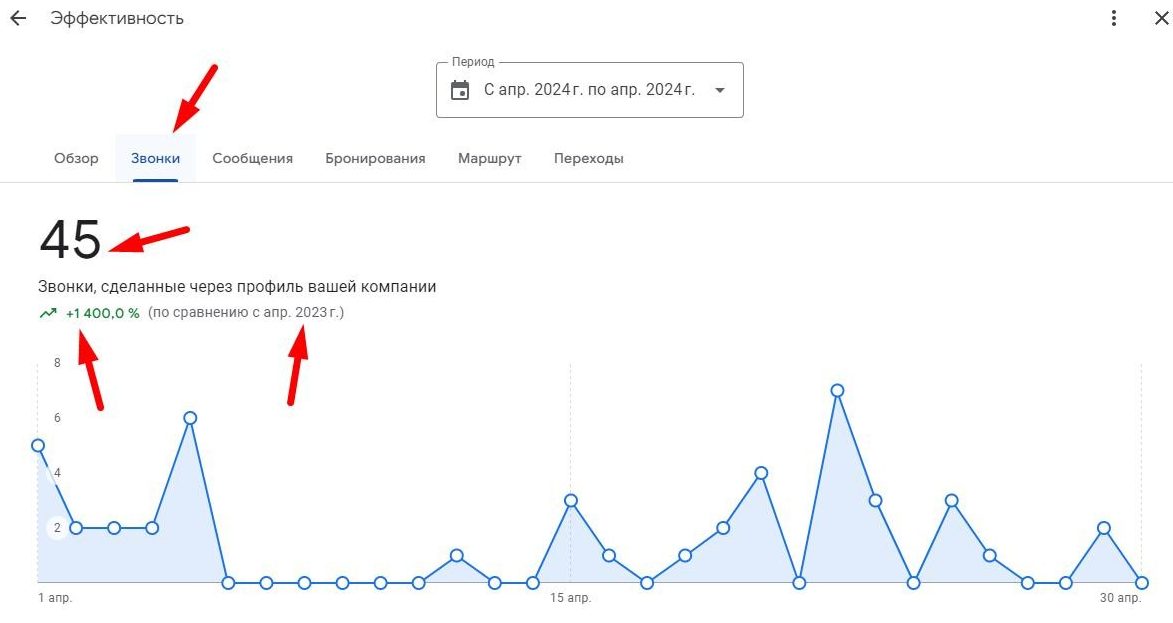The width and height of the screenshot is (1173, 623).
Task: Click the first data point on 1 апр.
Action: point(38,445)
